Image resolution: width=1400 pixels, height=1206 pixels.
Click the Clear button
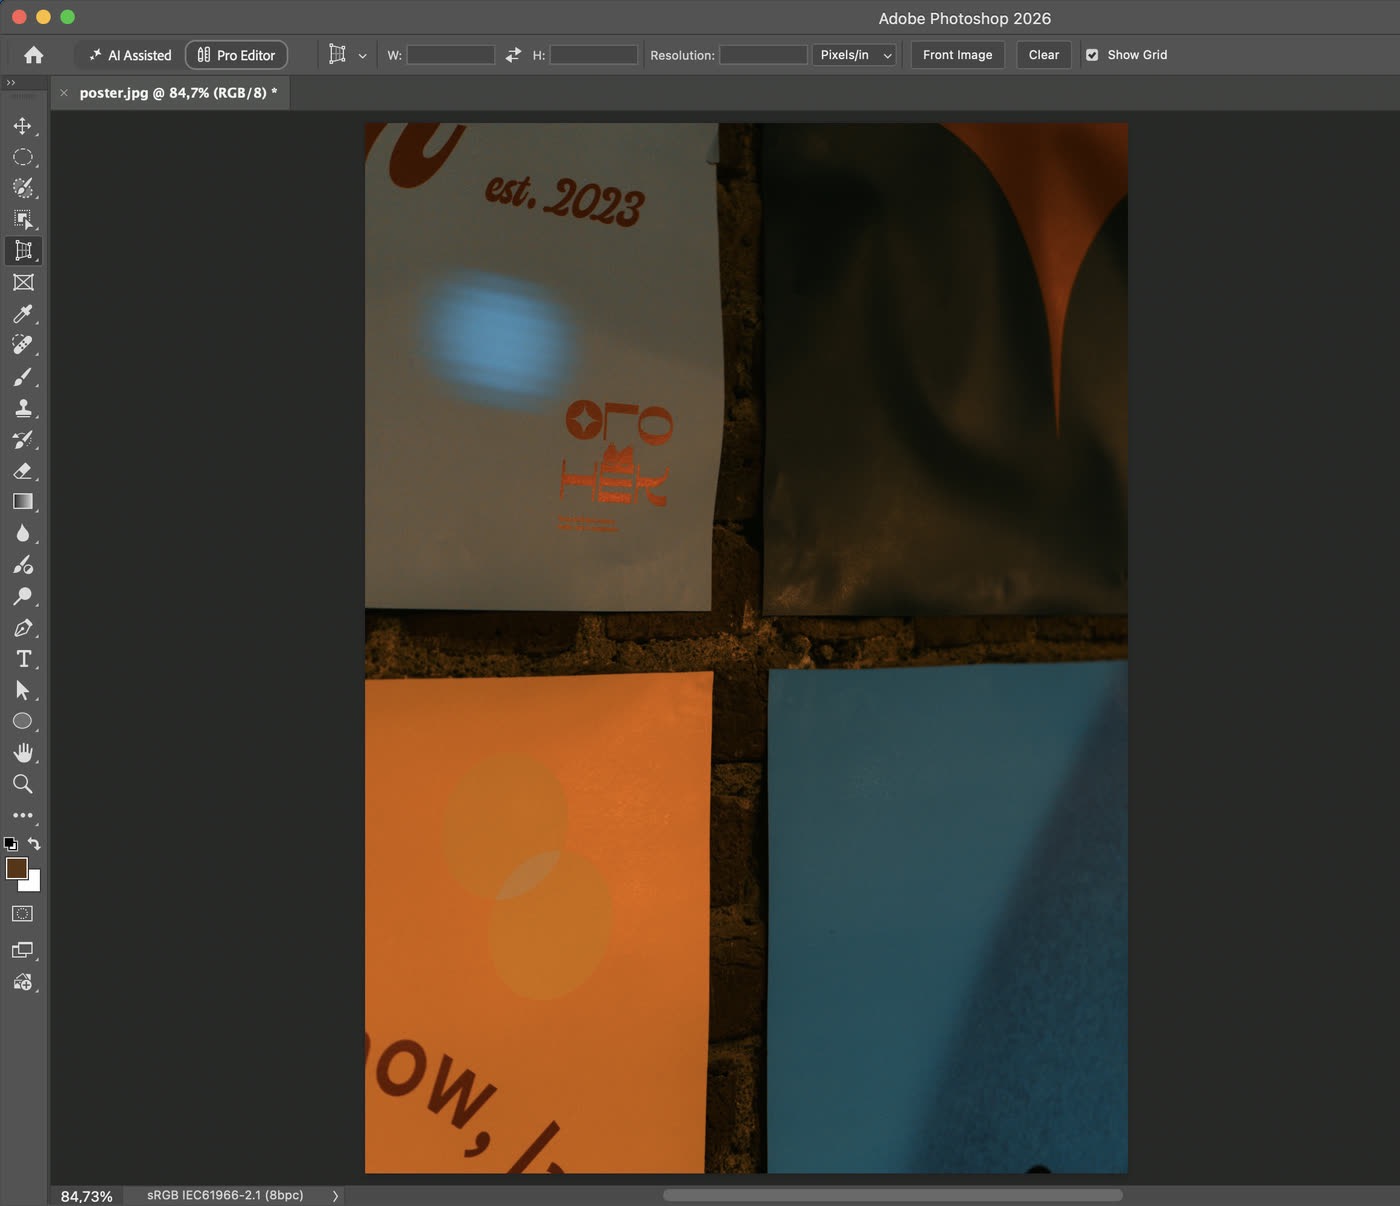[x=1044, y=55]
